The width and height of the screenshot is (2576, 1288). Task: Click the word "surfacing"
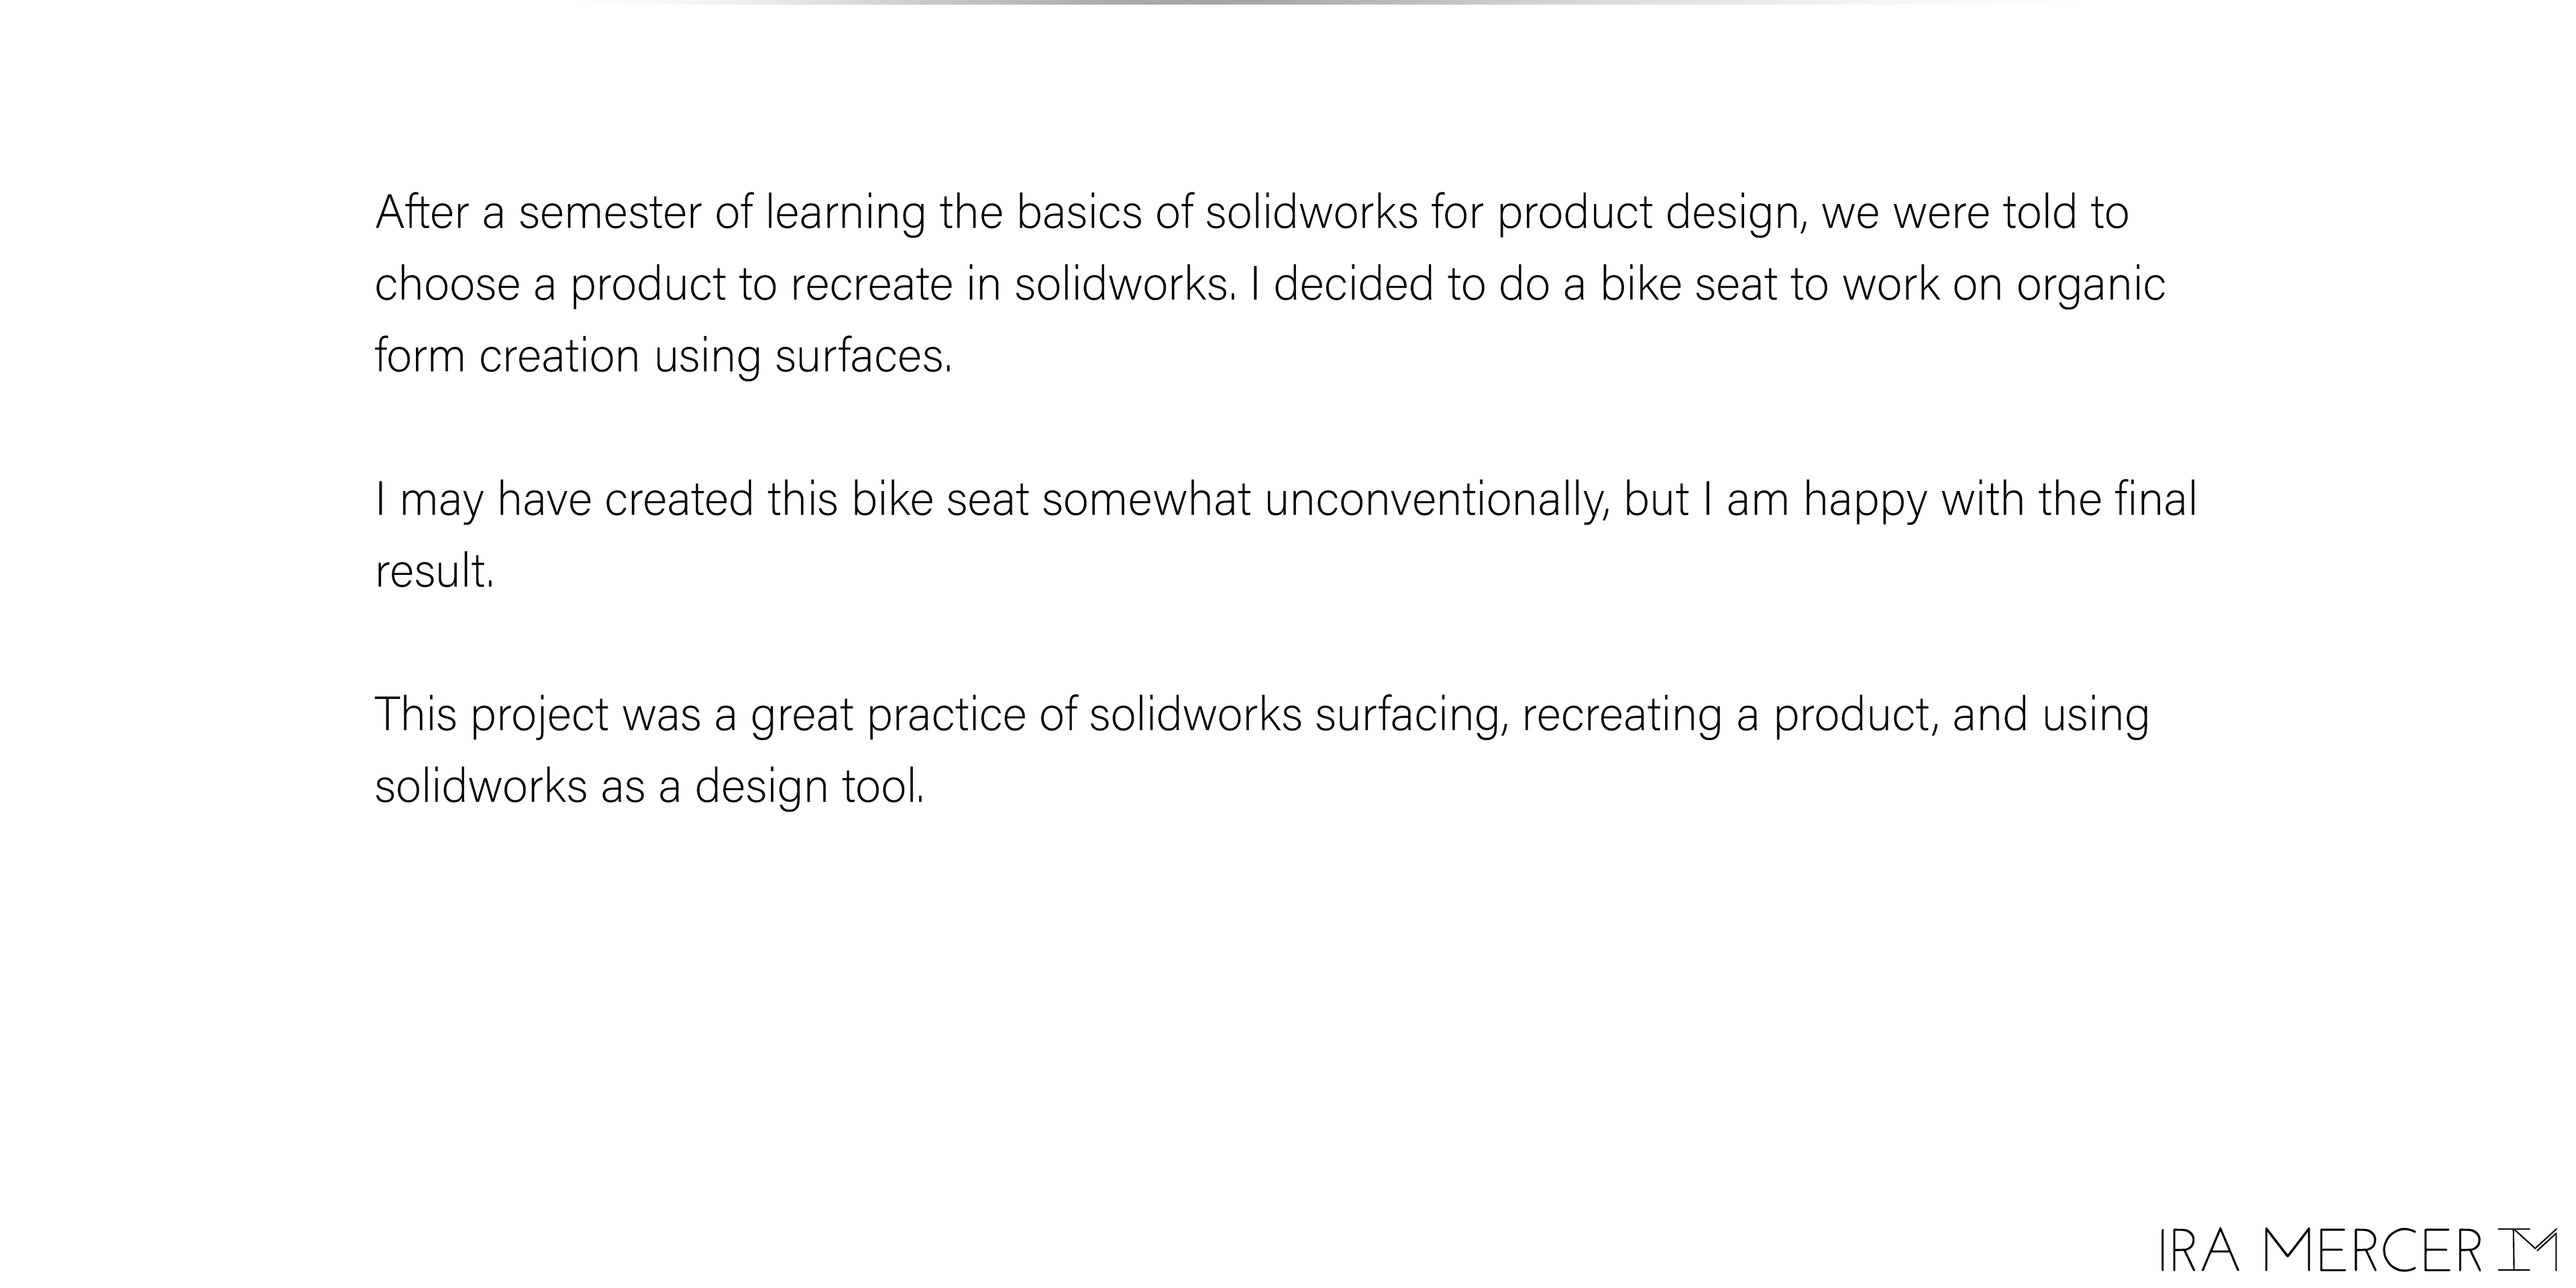[x=1410, y=714]
